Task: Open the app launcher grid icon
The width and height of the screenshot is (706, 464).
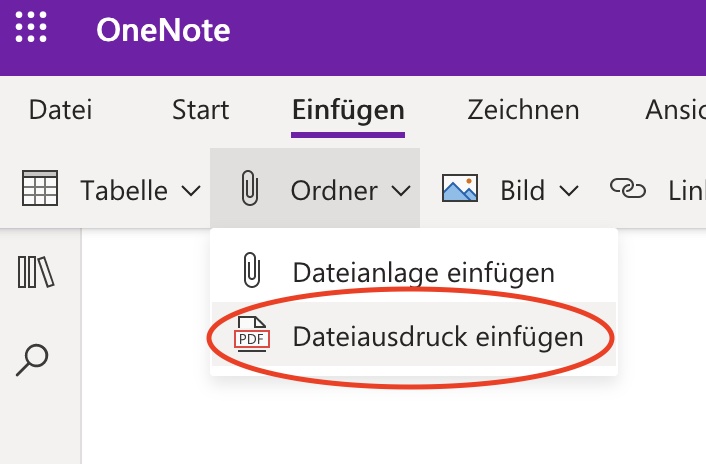Action: click(x=31, y=27)
